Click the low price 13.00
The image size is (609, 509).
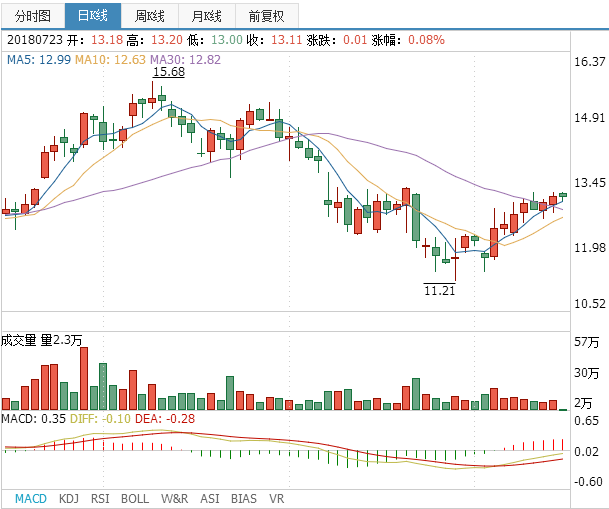click(227, 40)
